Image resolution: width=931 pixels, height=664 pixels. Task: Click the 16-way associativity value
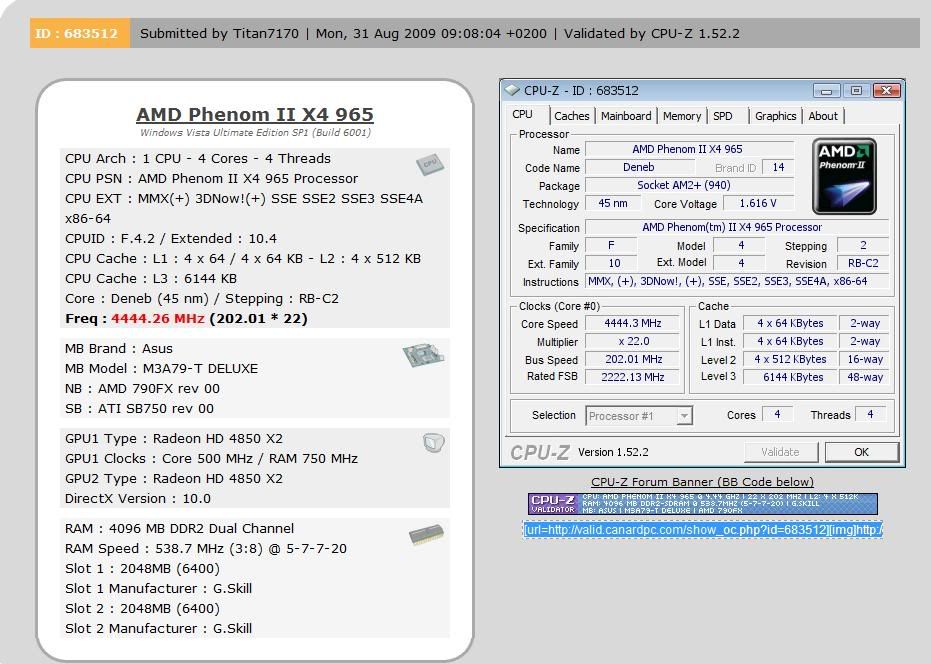pyautogui.click(x=864, y=359)
